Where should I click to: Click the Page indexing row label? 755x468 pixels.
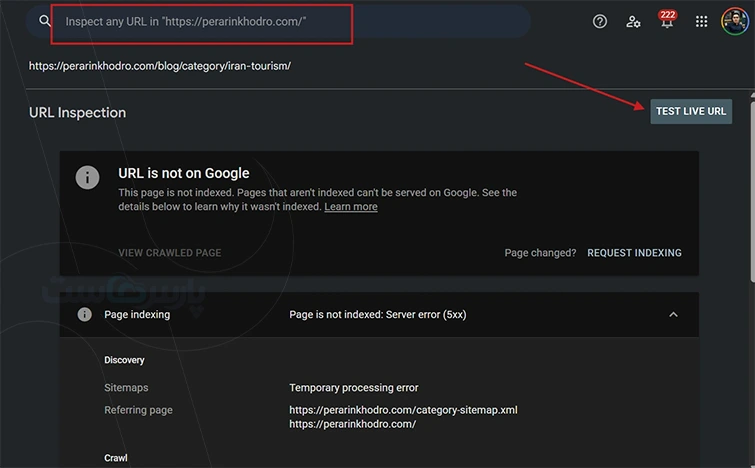[137, 314]
